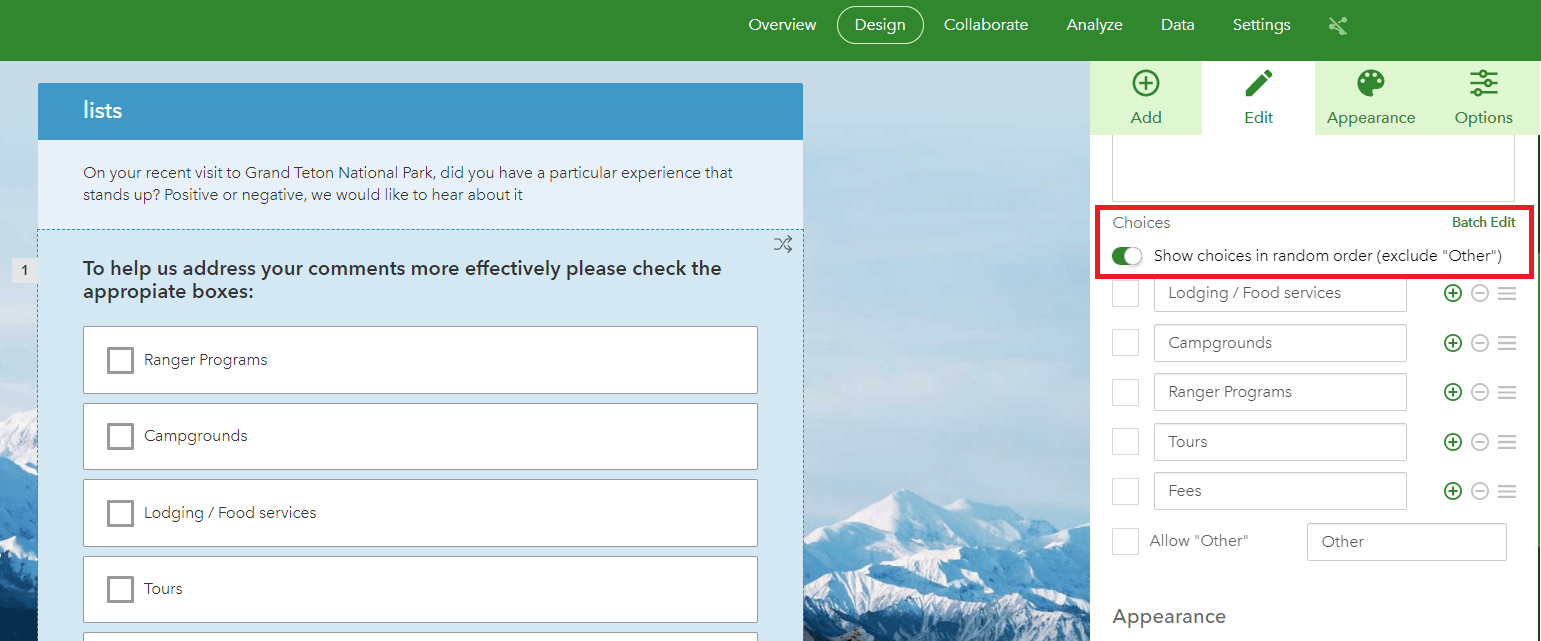Open the Appearance panel palette icon
The width and height of the screenshot is (1541, 641).
(x=1370, y=97)
